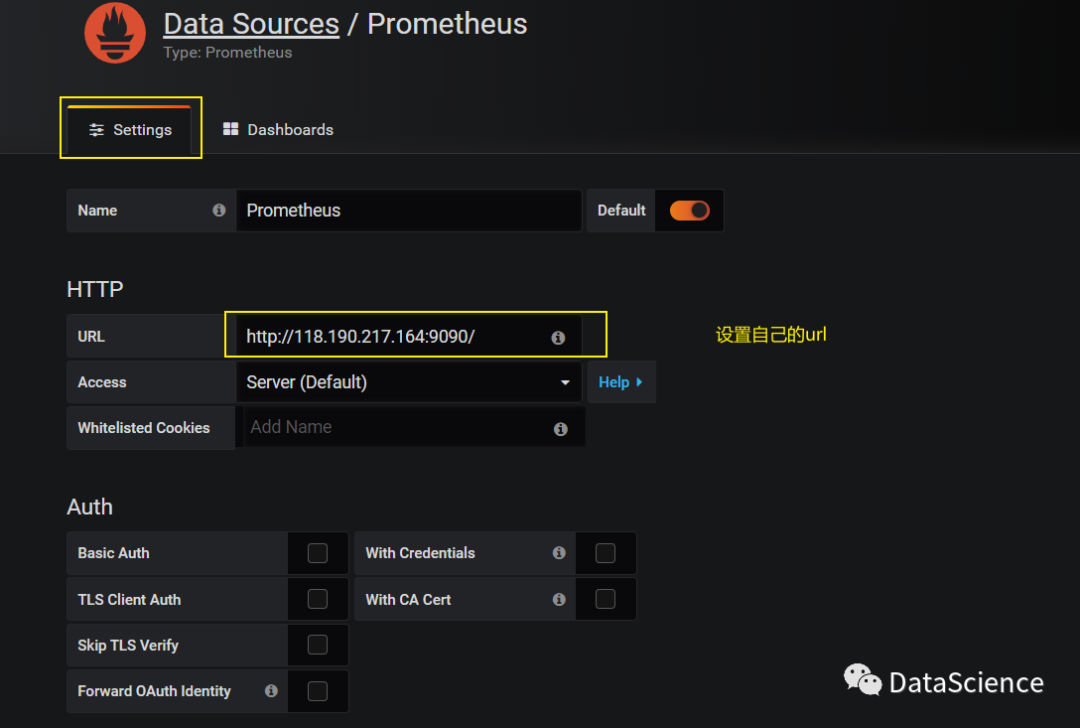Click the With CA Cert info icon
This screenshot has width=1080, height=728.
tap(559, 600)
